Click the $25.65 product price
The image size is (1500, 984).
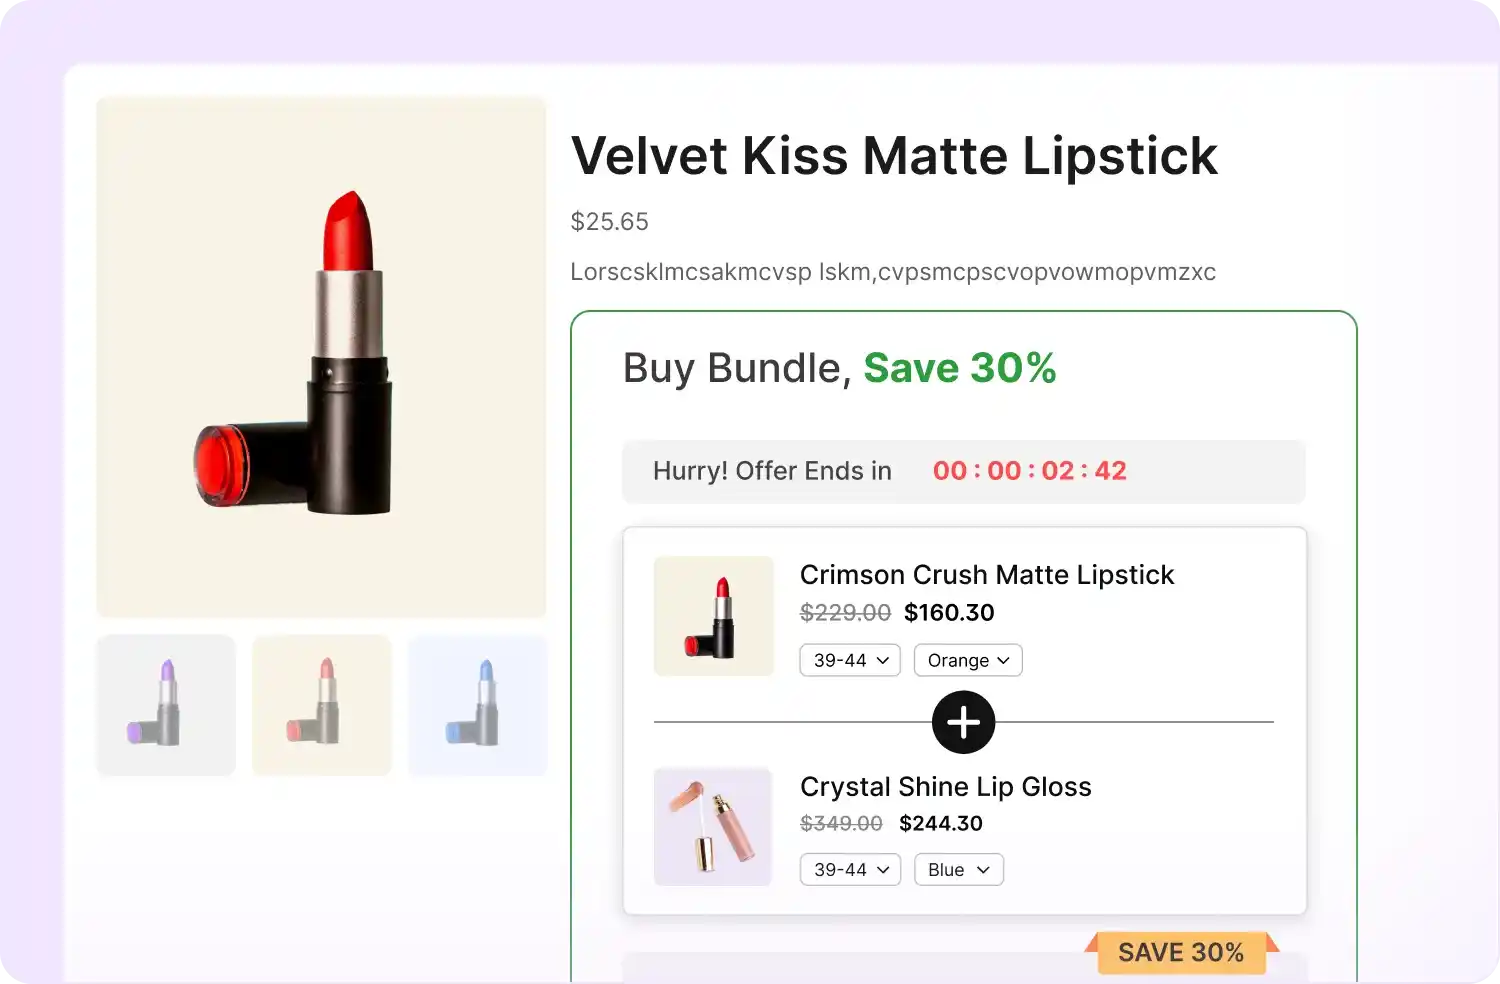[609, 222]
